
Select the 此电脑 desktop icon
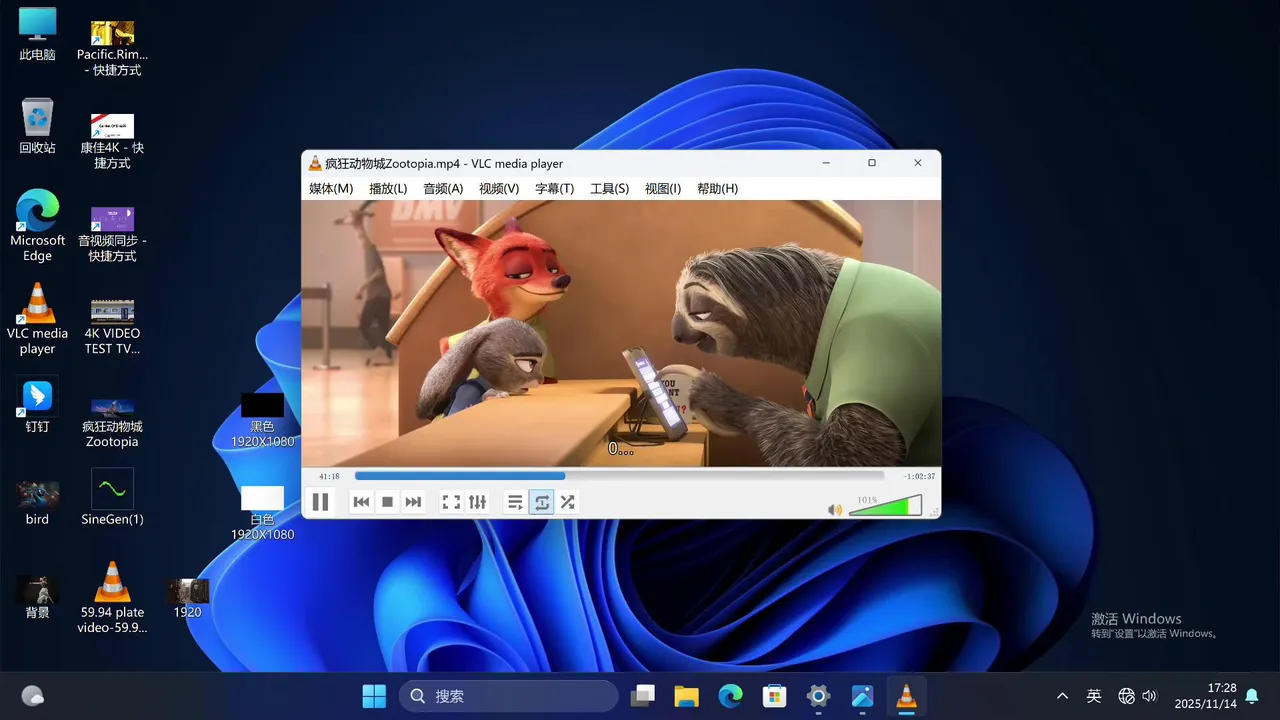37,35
